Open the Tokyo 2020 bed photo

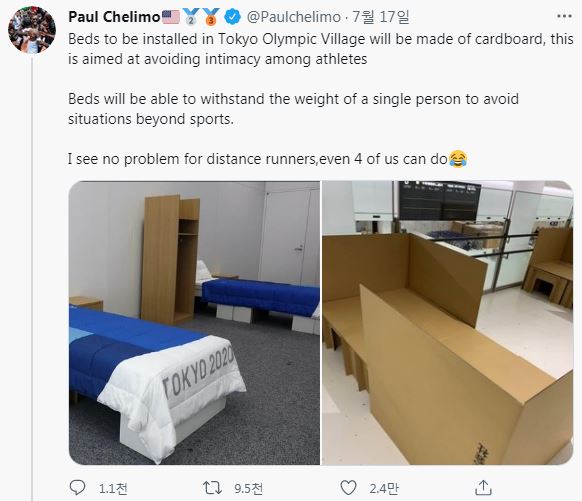pyautogui.click(x=194, y=322)
